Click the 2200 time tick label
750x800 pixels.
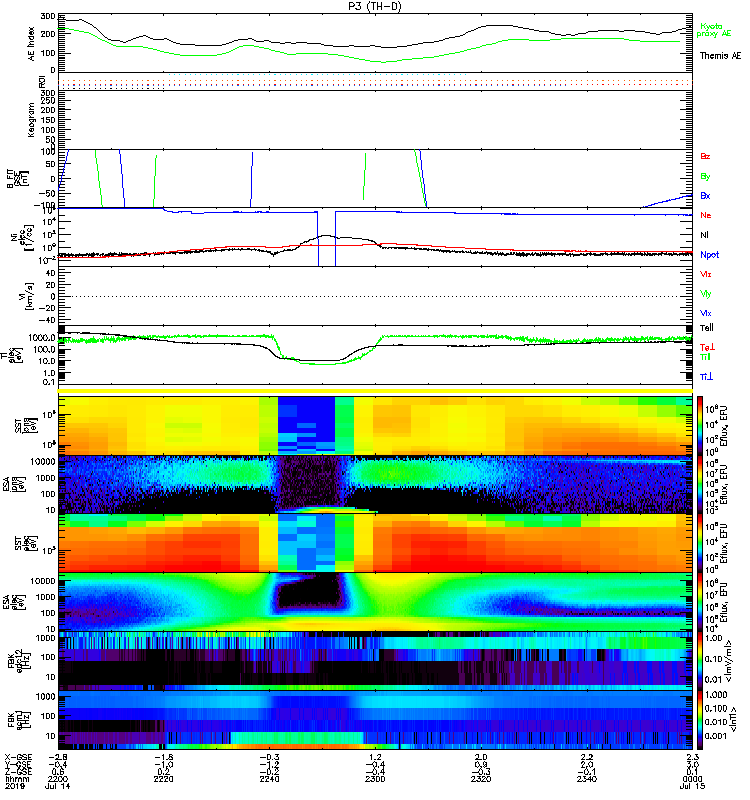(57, 779)
